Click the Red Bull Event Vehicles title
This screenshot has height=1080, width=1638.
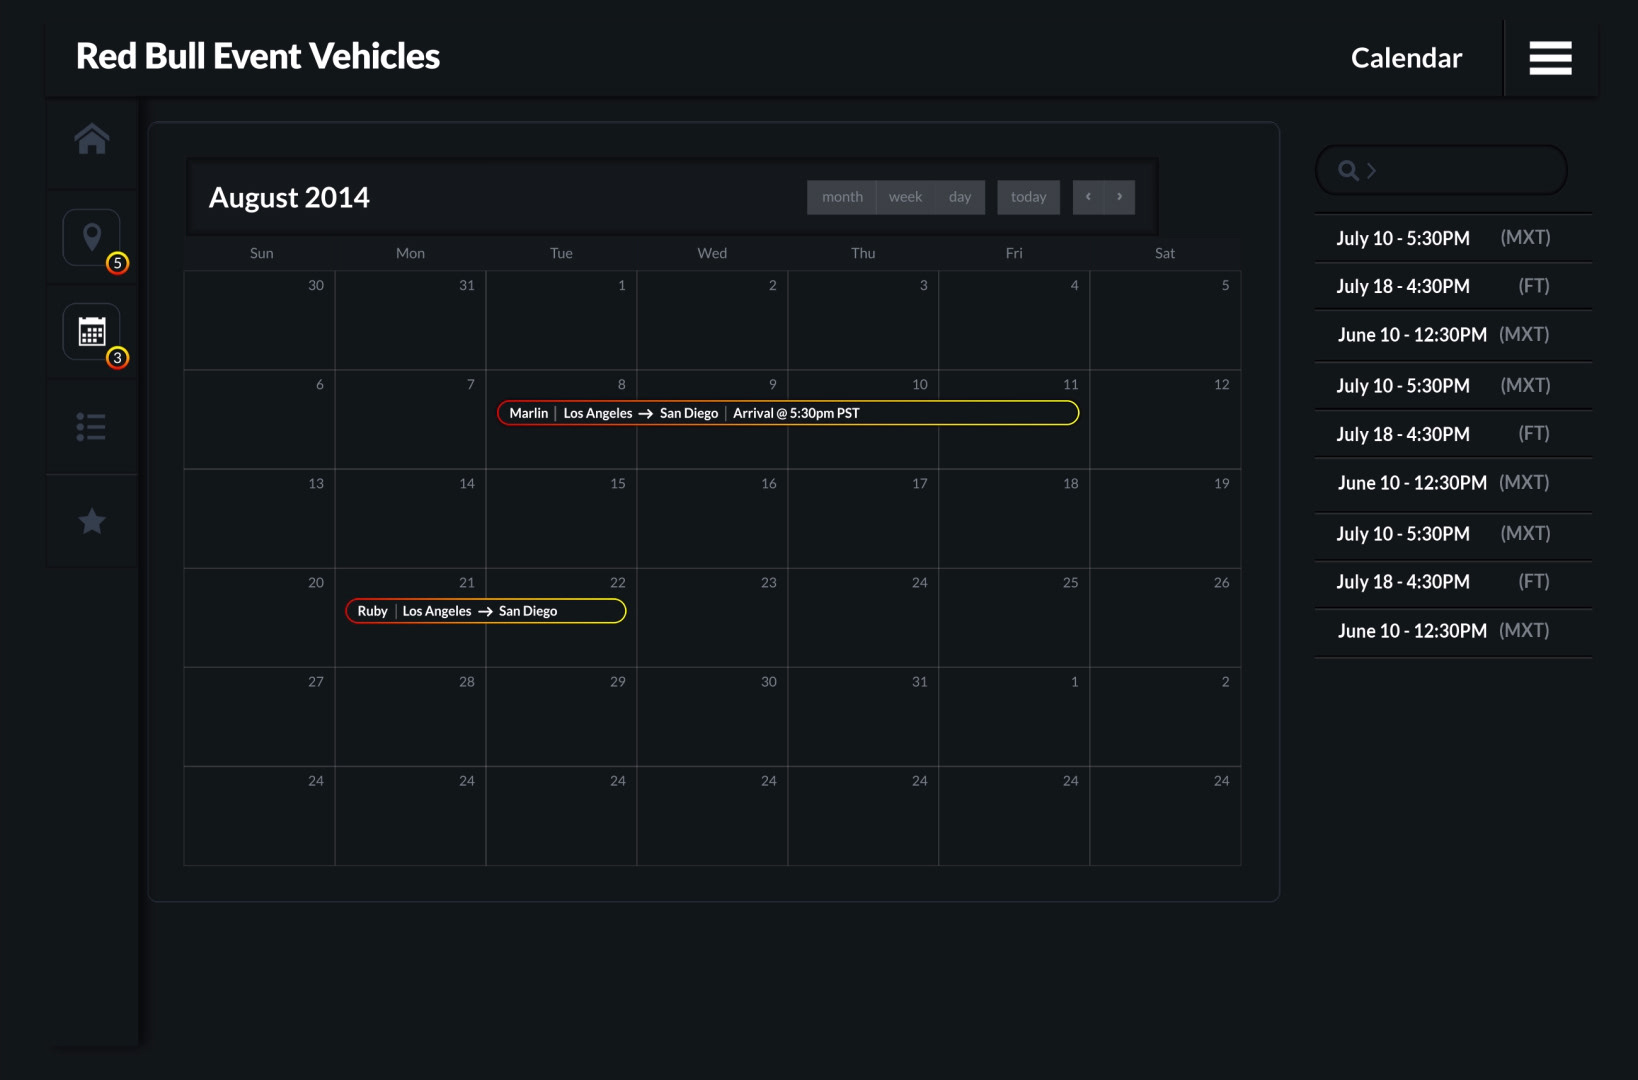click(258, 57)
